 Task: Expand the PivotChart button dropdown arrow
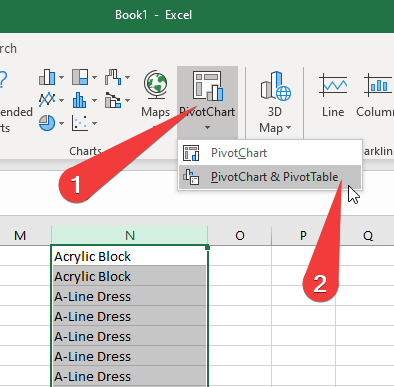[x=207, y=128]
